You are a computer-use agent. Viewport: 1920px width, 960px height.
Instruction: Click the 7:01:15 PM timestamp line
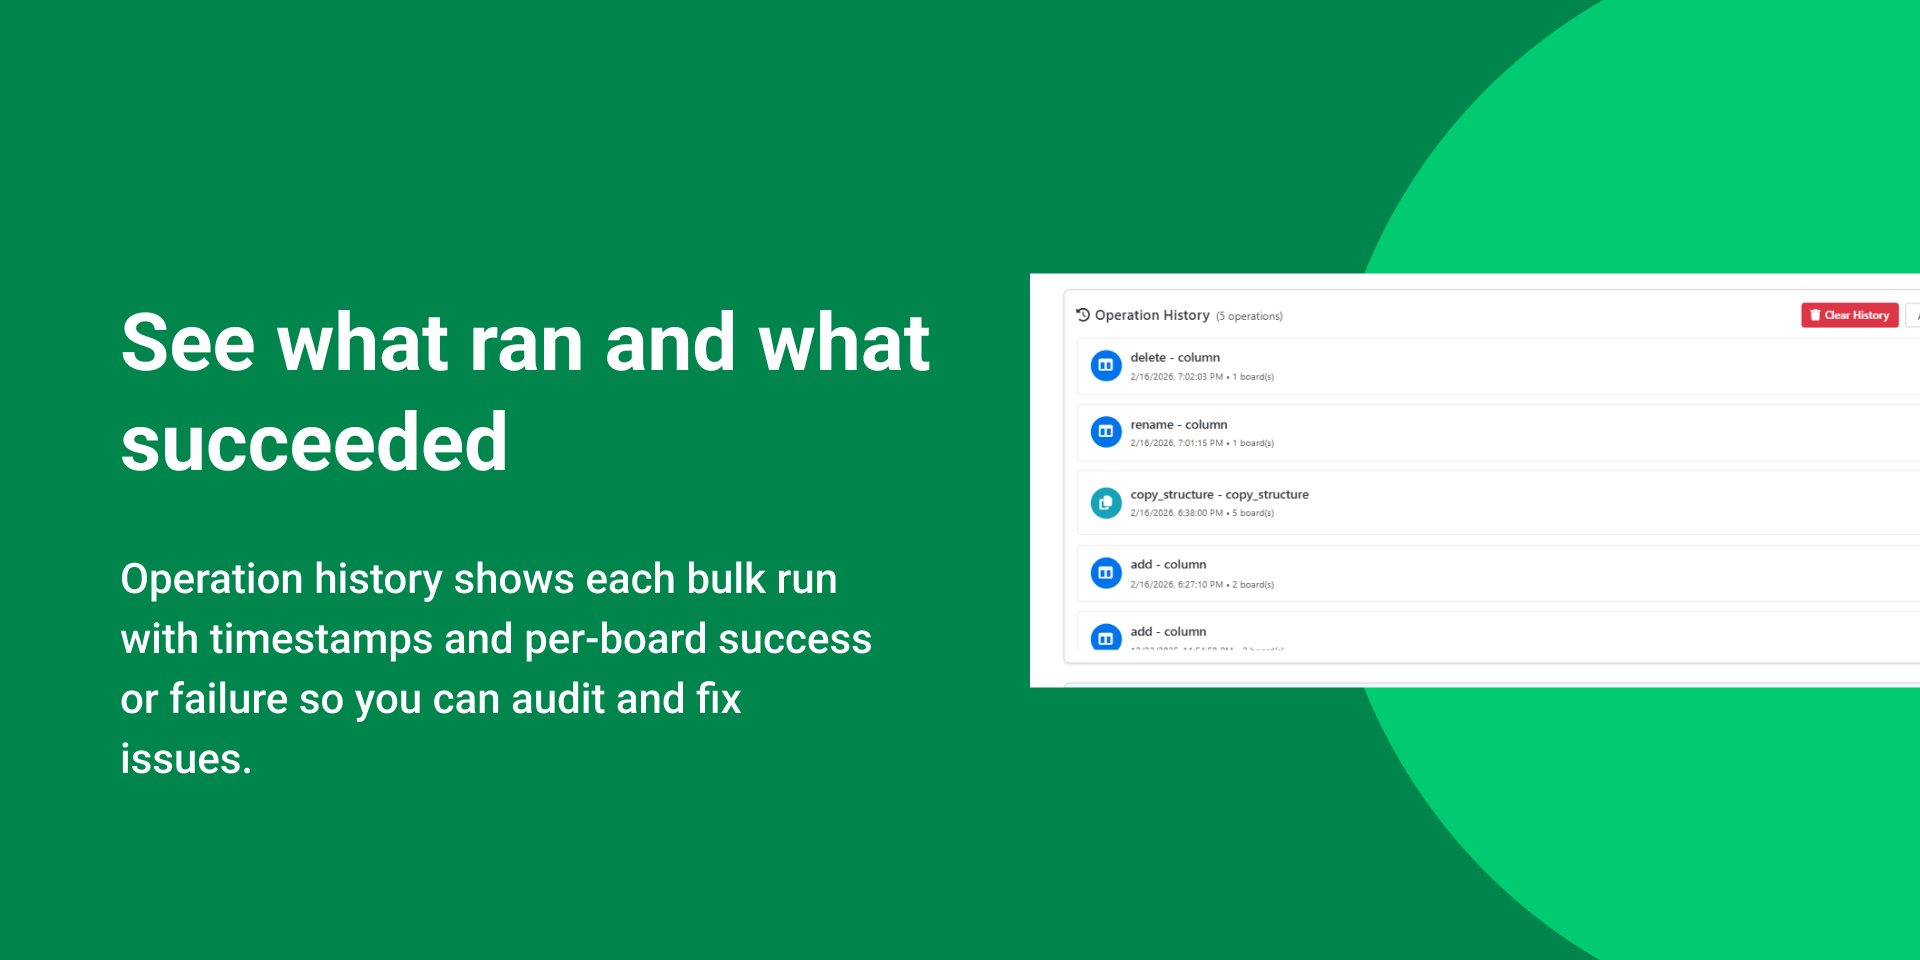pos(1201,443)
